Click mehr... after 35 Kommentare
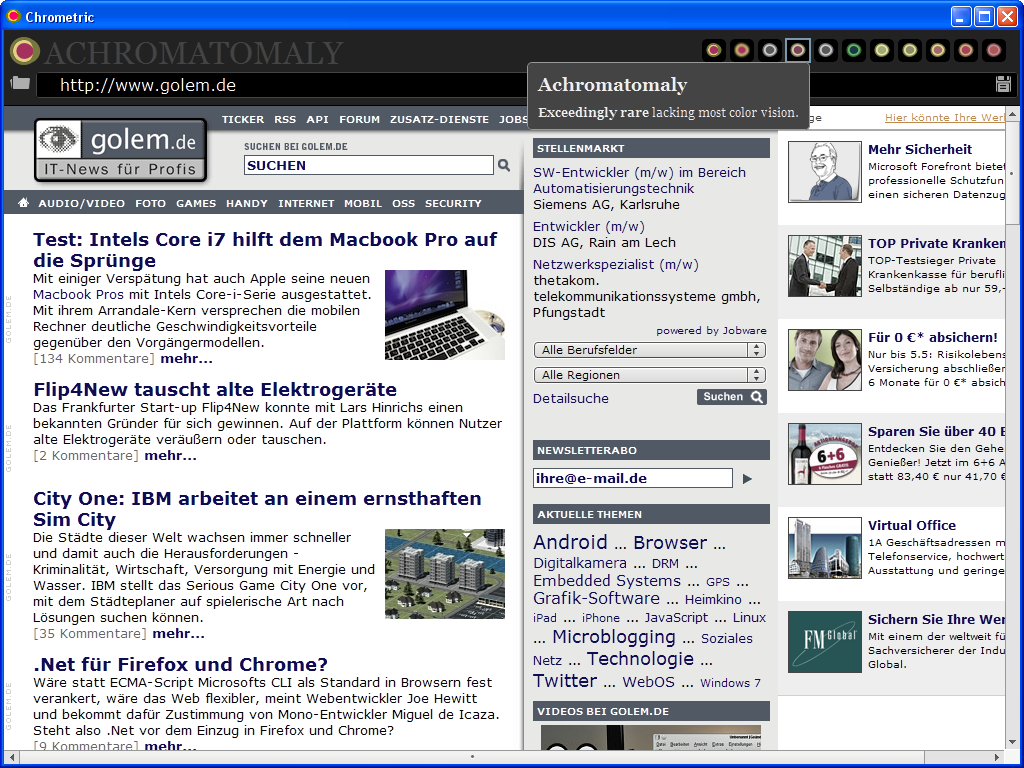The height and width of the screenshot is (768, 1024). coord(178,633)
